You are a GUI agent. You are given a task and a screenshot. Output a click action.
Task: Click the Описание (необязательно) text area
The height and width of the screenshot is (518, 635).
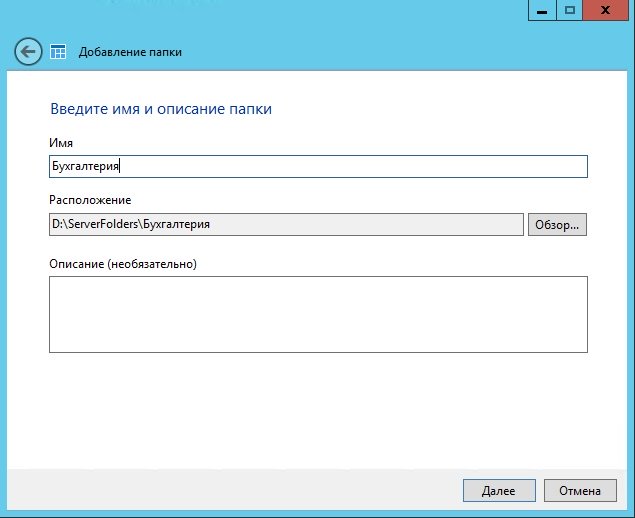318,314
